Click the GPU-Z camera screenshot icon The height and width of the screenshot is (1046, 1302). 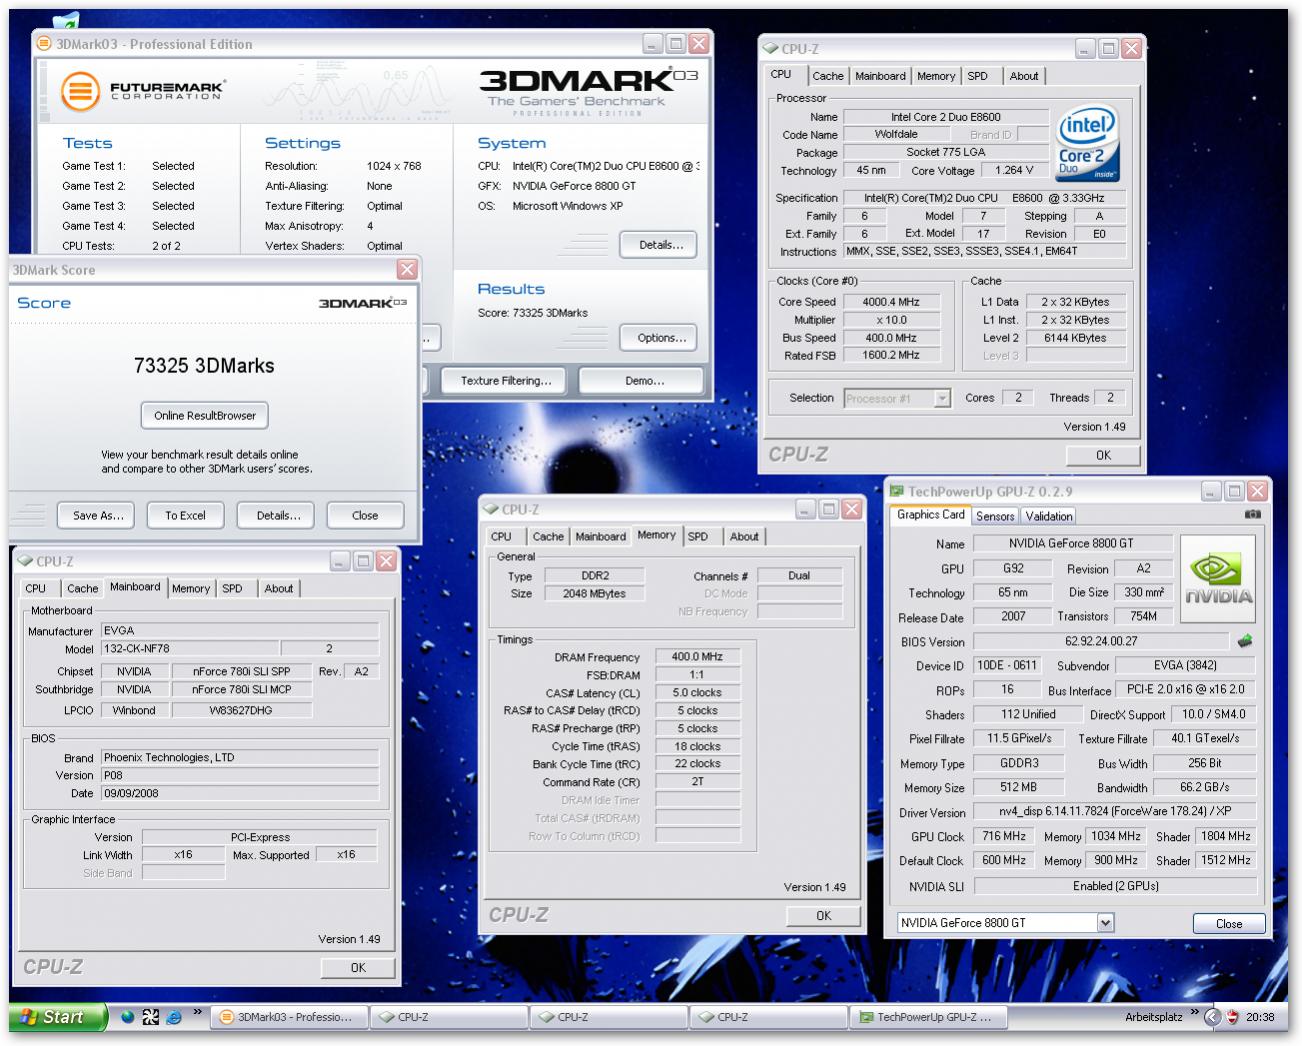click(1252, 515)
